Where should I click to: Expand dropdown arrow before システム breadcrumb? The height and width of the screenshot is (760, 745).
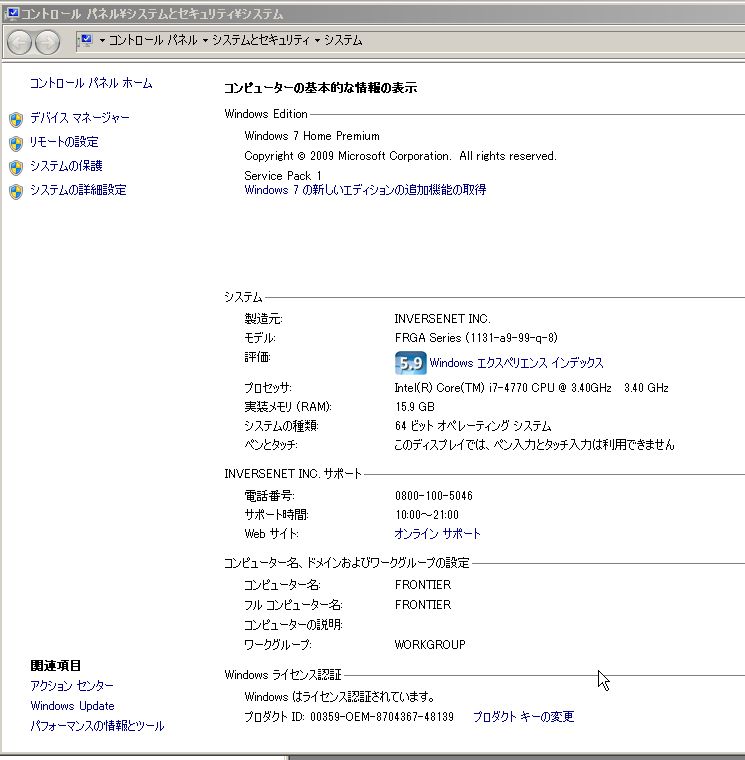pyautogui.click(x=317, y=40)
